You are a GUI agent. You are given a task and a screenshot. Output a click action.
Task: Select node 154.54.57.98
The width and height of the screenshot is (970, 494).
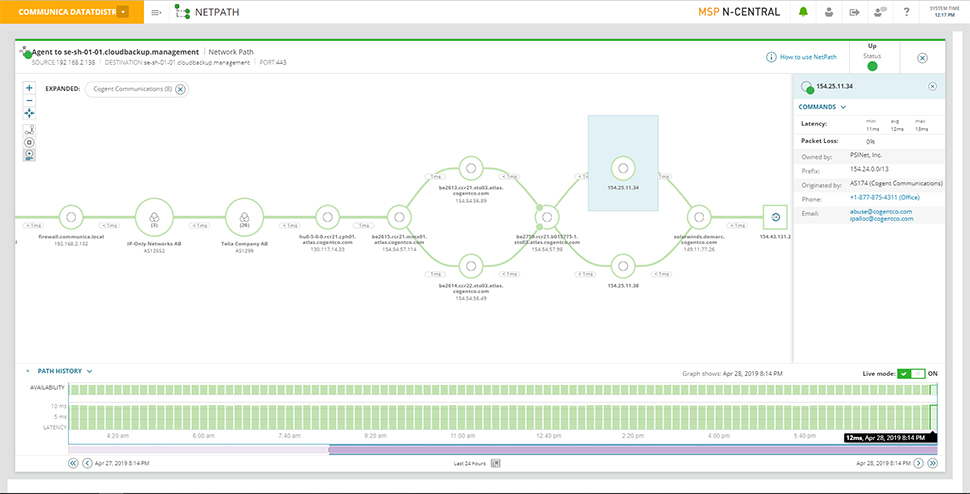click(547, 217)
